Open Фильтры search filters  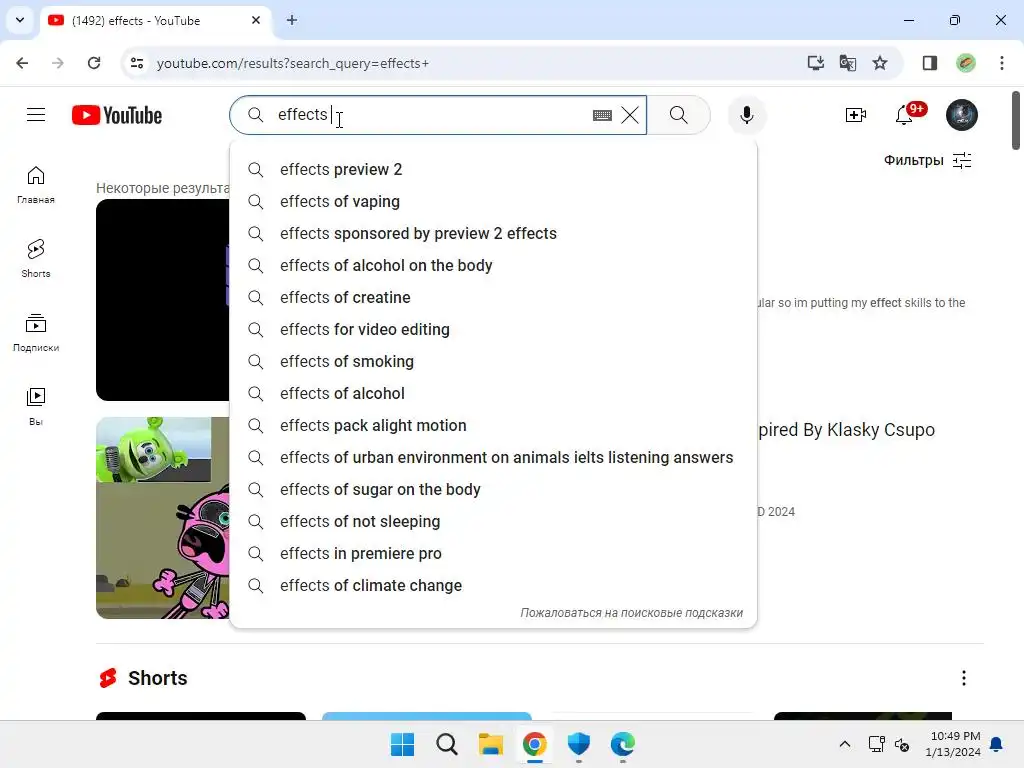pyautogui.click(x=927, y=160)
